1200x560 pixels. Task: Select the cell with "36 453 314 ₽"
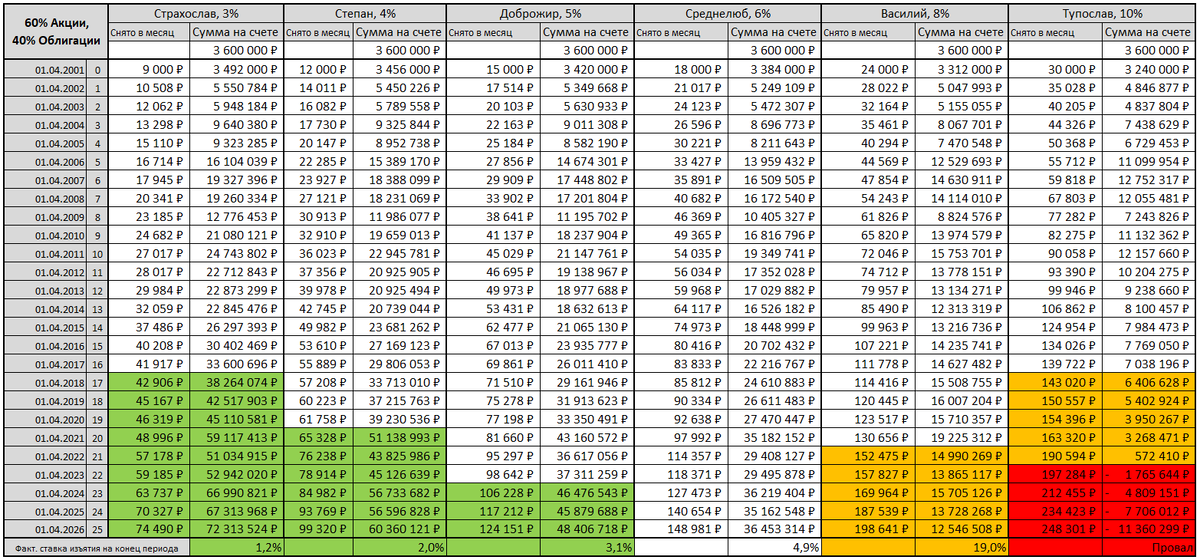775,527
